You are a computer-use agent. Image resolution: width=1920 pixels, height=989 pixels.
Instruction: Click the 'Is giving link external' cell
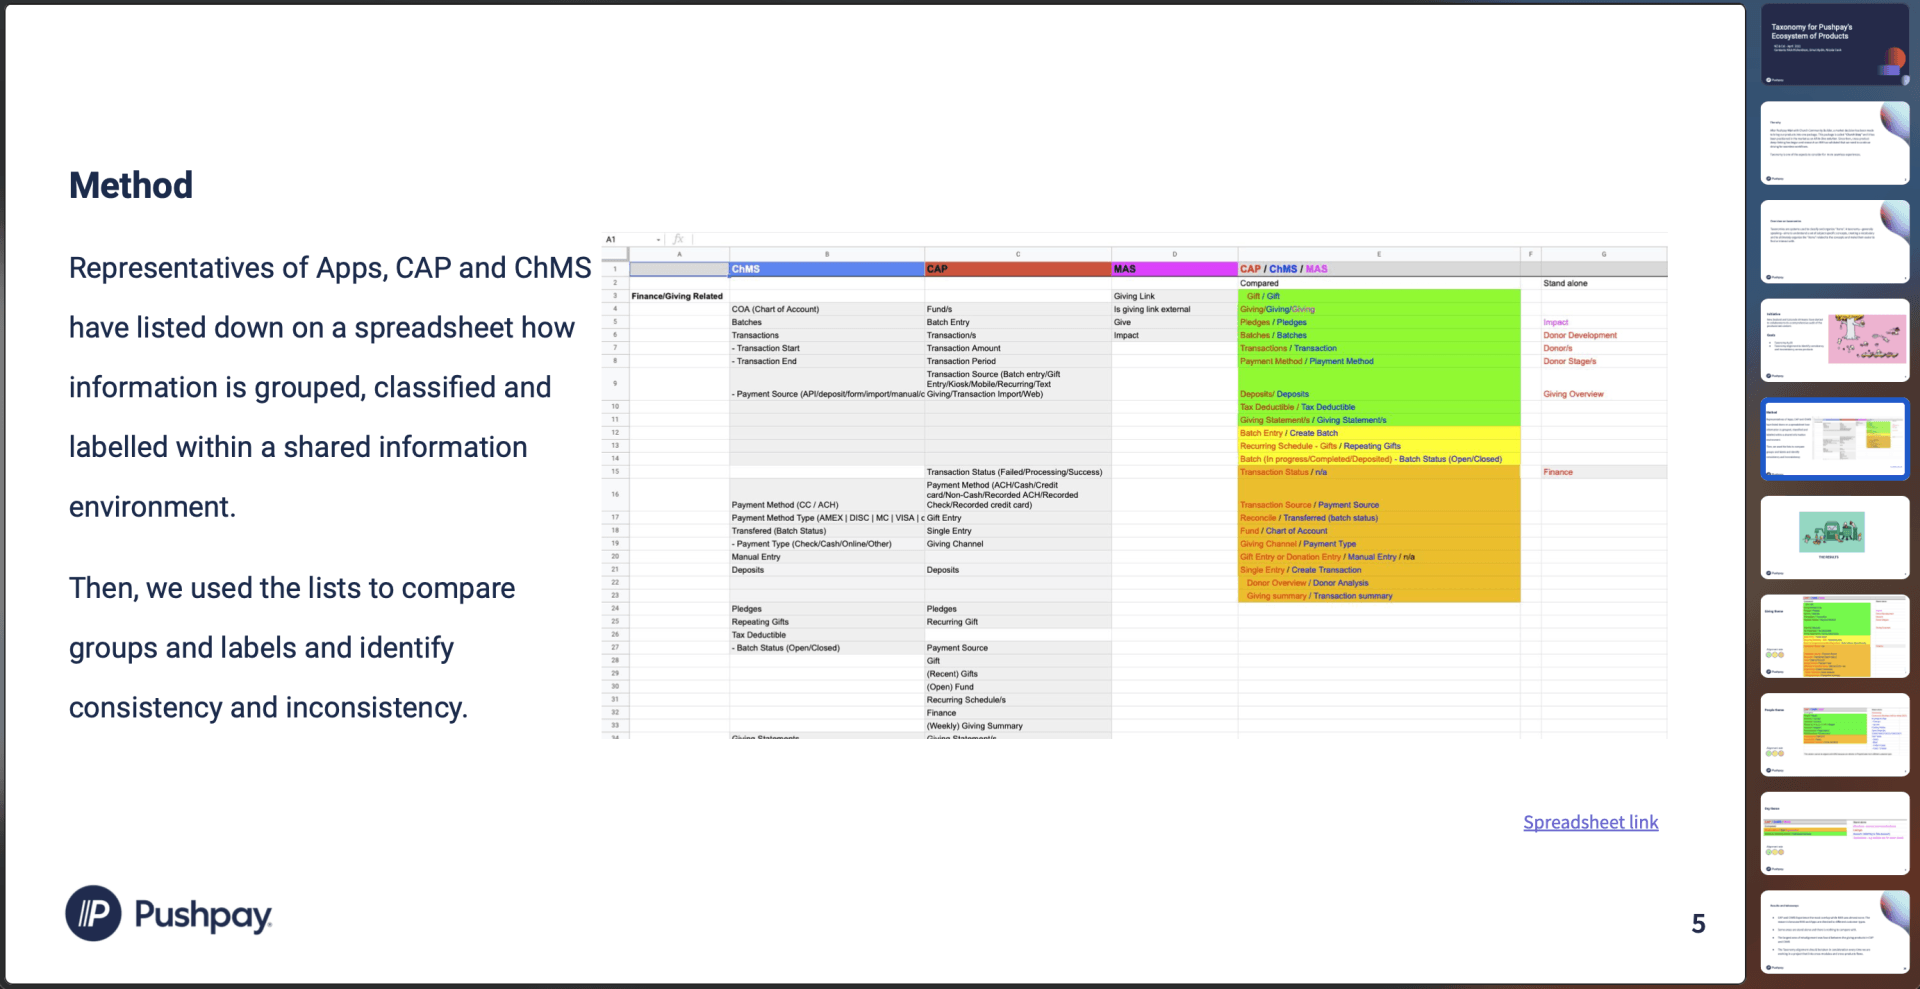[1175, 309]
